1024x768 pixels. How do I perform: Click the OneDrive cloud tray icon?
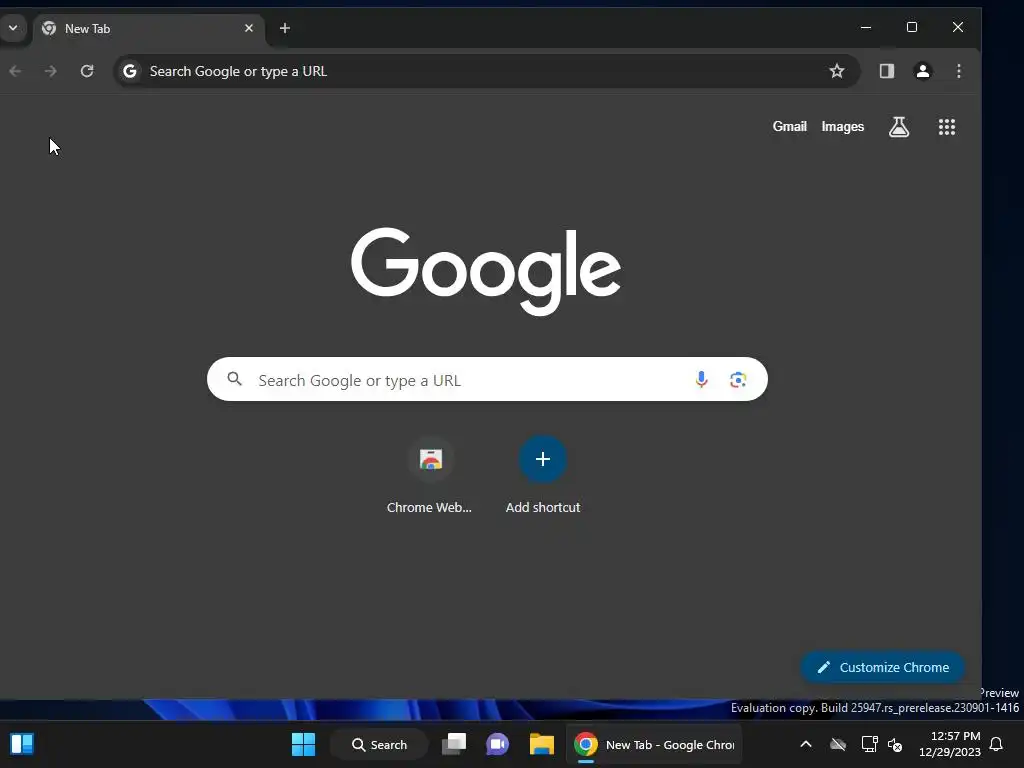[838, 744]
